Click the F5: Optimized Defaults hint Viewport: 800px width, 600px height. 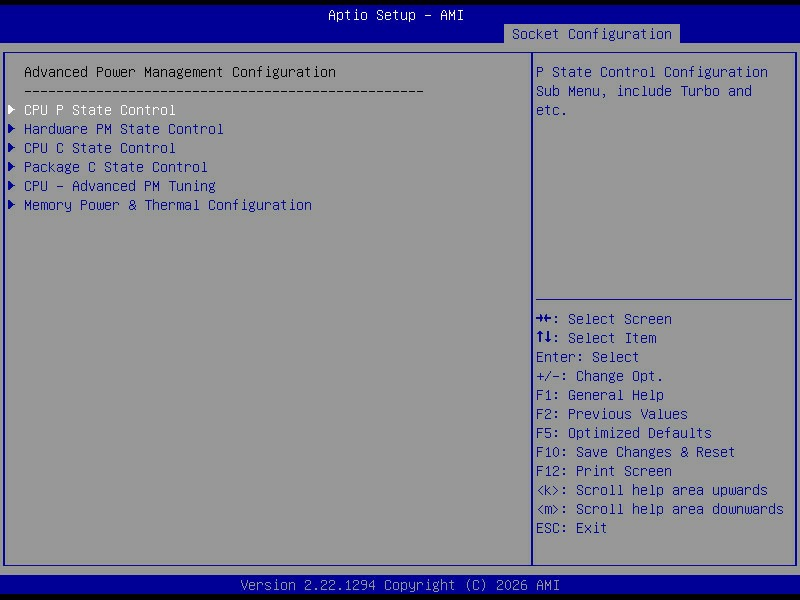point(623,433)
